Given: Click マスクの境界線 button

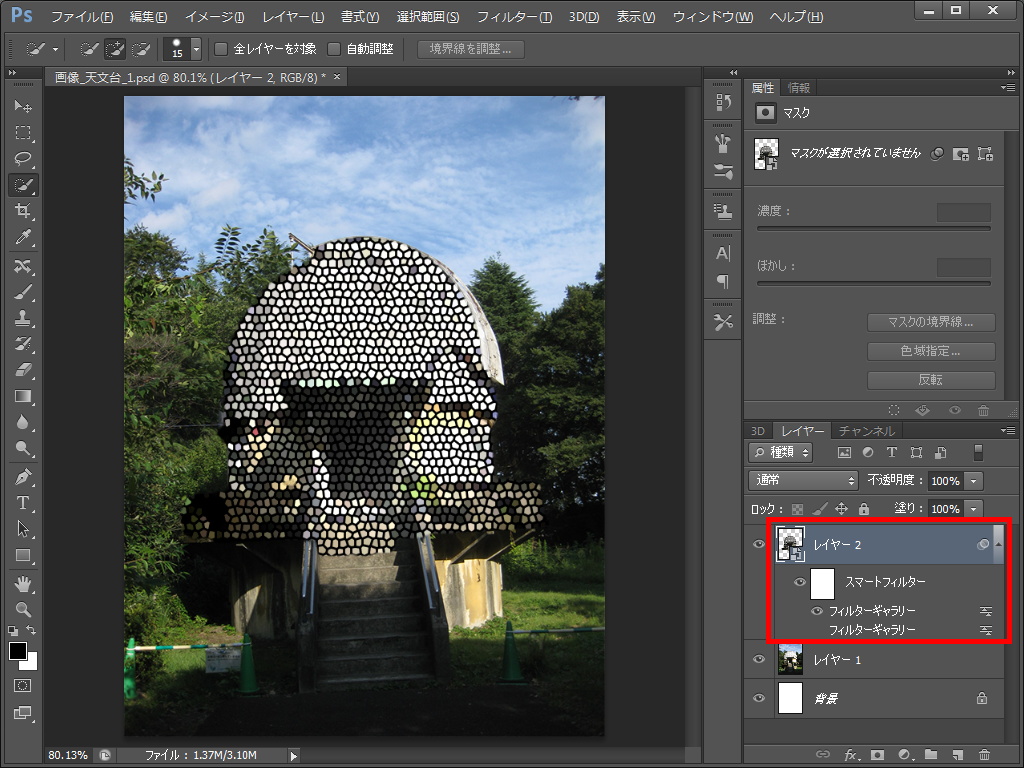Looking at the screenshot, I should coord(931,322).
